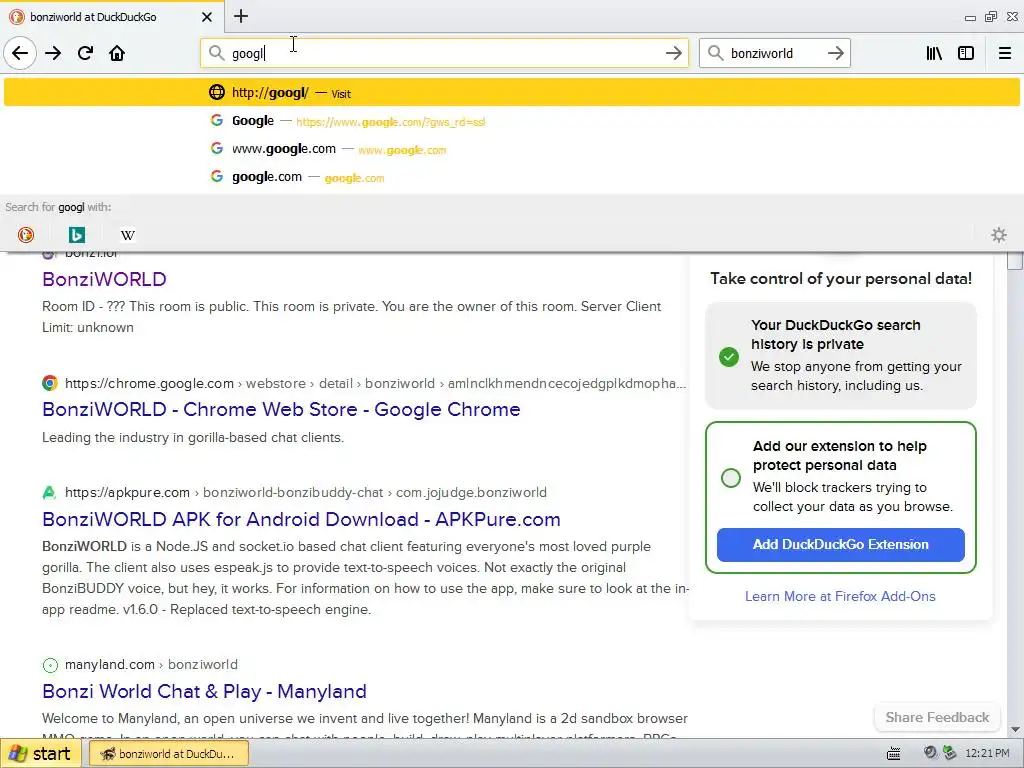Click the page scrollbar thumb
Viewport: 1024px width, 768px height.
pos(1015,261)
